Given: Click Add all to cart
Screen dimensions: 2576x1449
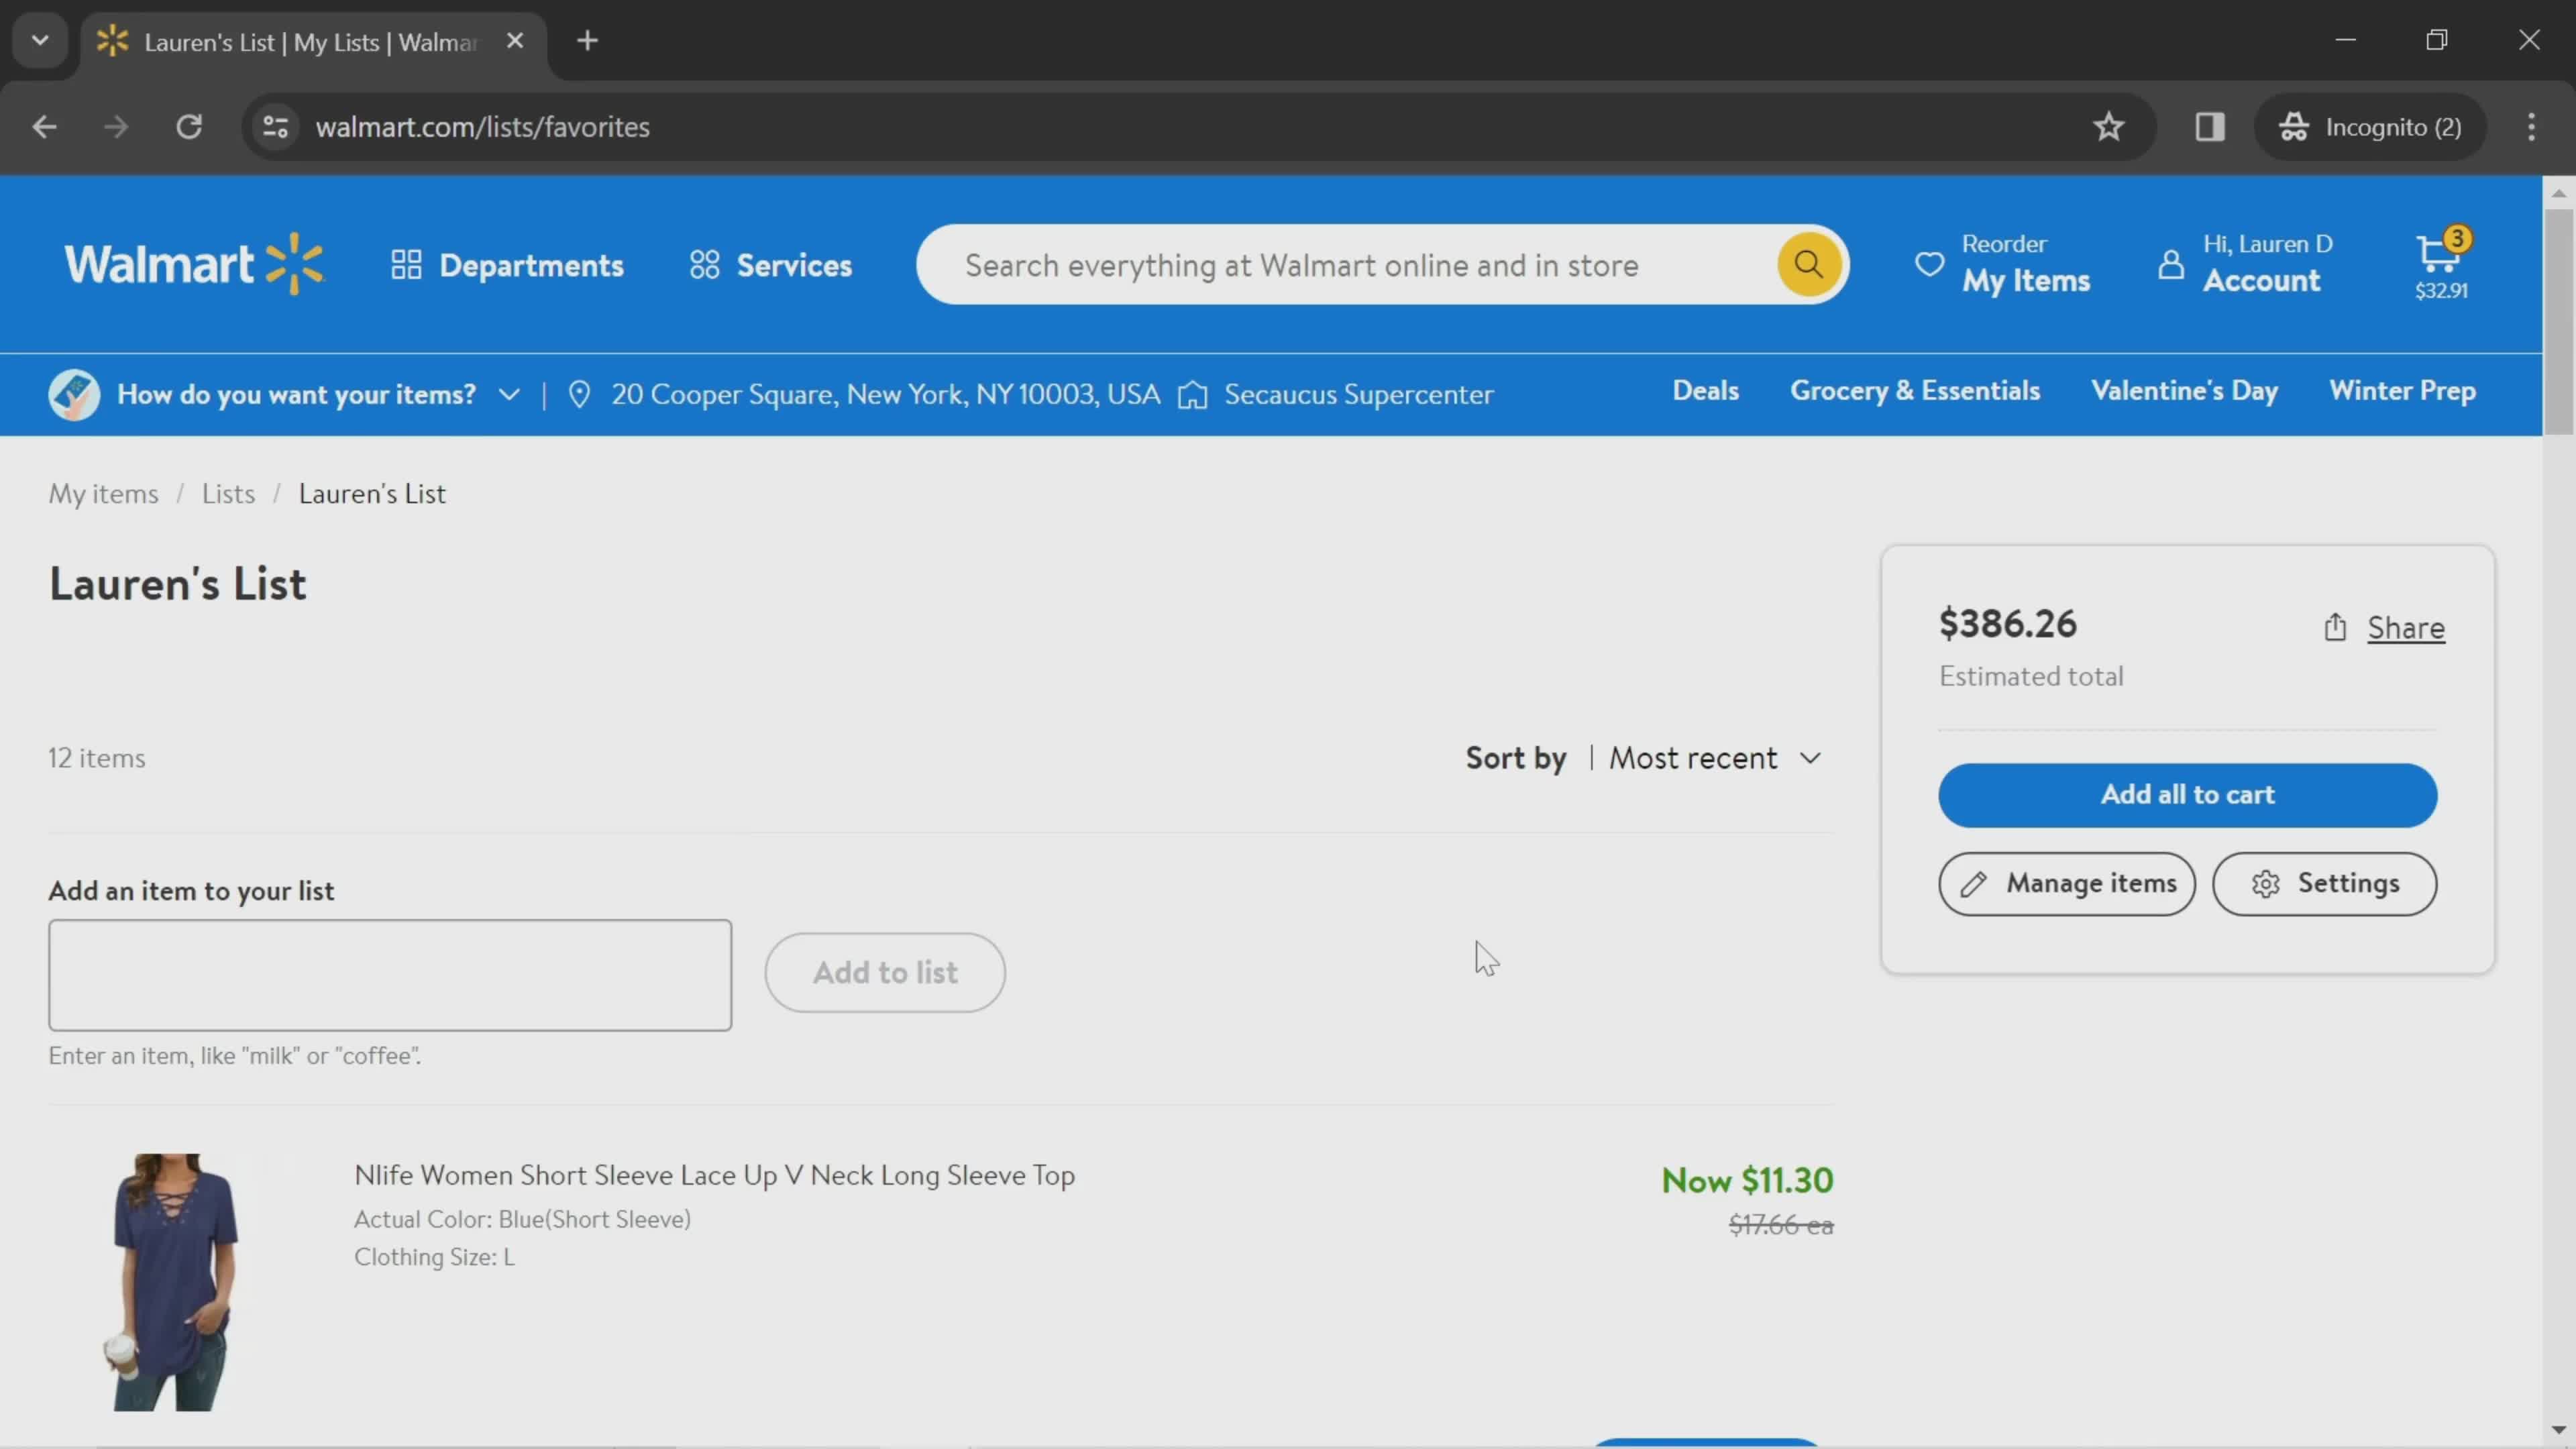Looking at the screenshot, I should click(2187, 795).
